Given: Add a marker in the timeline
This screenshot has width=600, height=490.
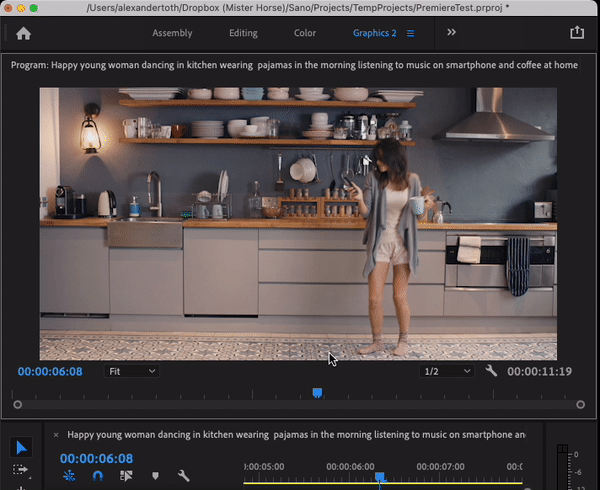Looking at the screenshot, I should pyautogui.click(x=155, y=476).
